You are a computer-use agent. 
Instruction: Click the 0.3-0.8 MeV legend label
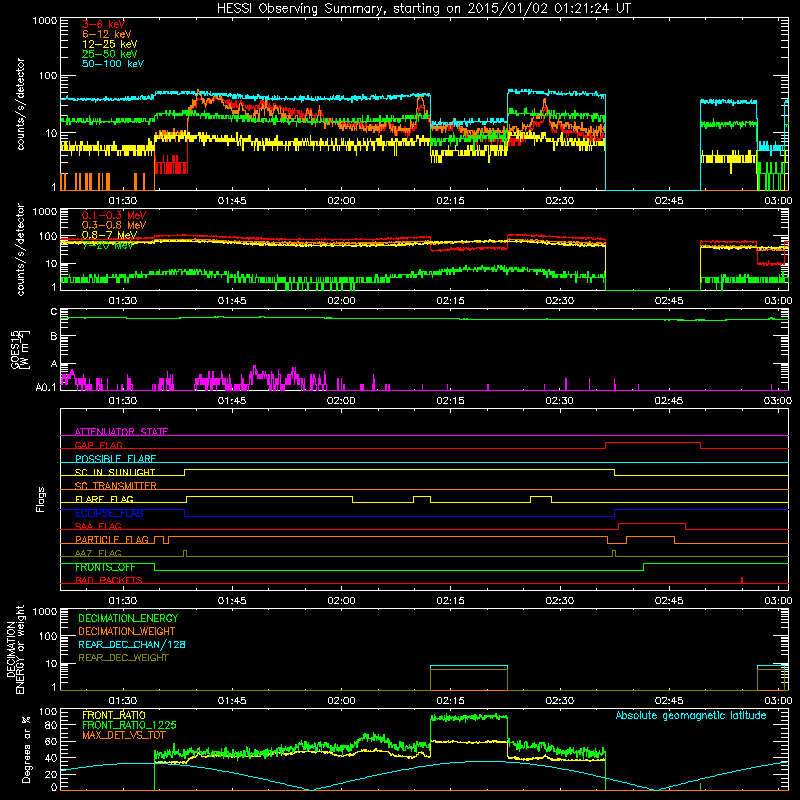(x=114, y=225)
